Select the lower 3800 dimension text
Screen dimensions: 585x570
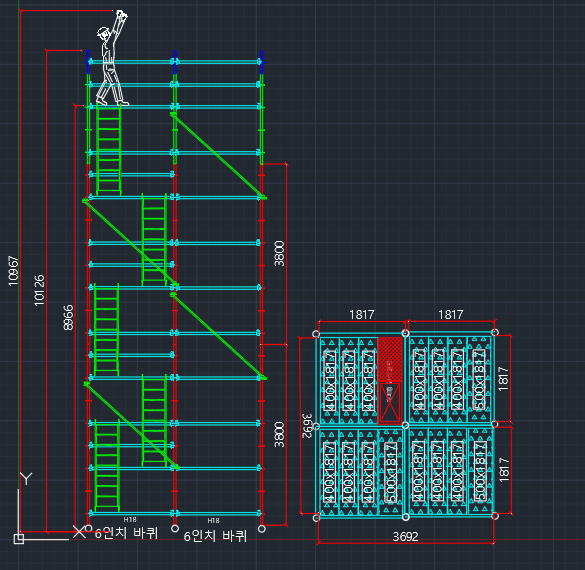(279, 434)
